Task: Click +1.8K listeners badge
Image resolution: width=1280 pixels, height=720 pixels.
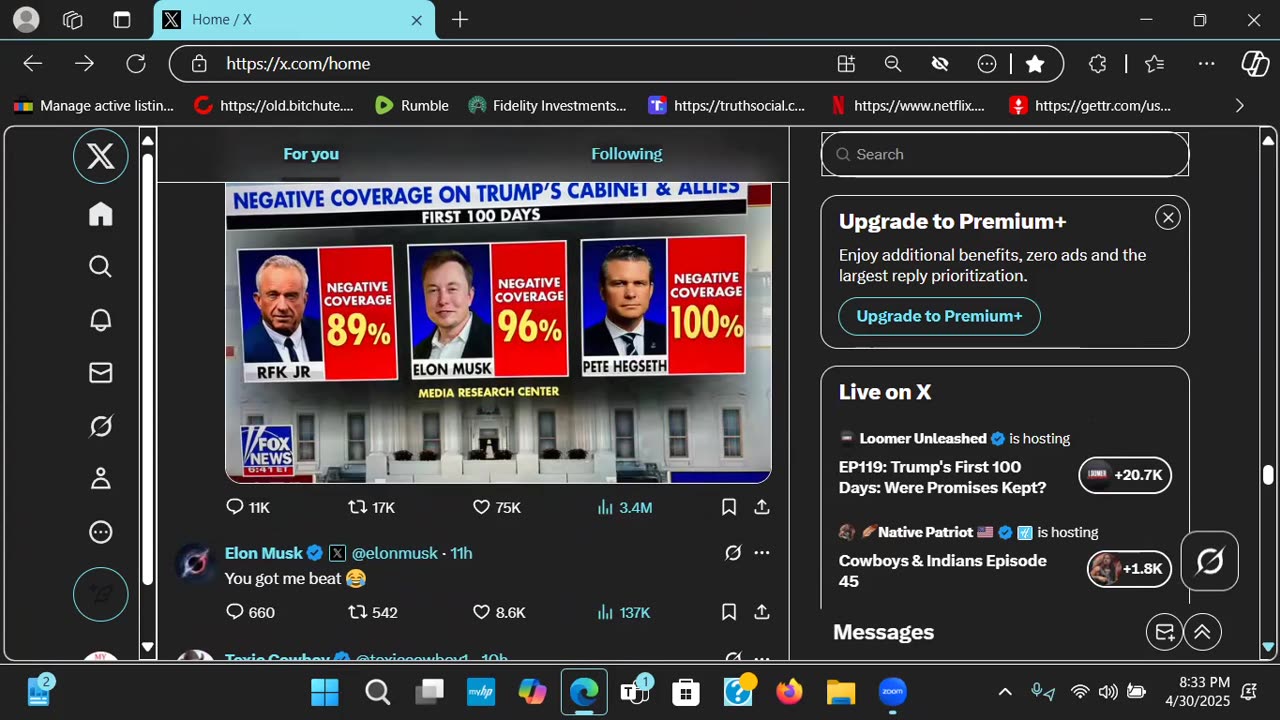Action: click(1129, 569)
